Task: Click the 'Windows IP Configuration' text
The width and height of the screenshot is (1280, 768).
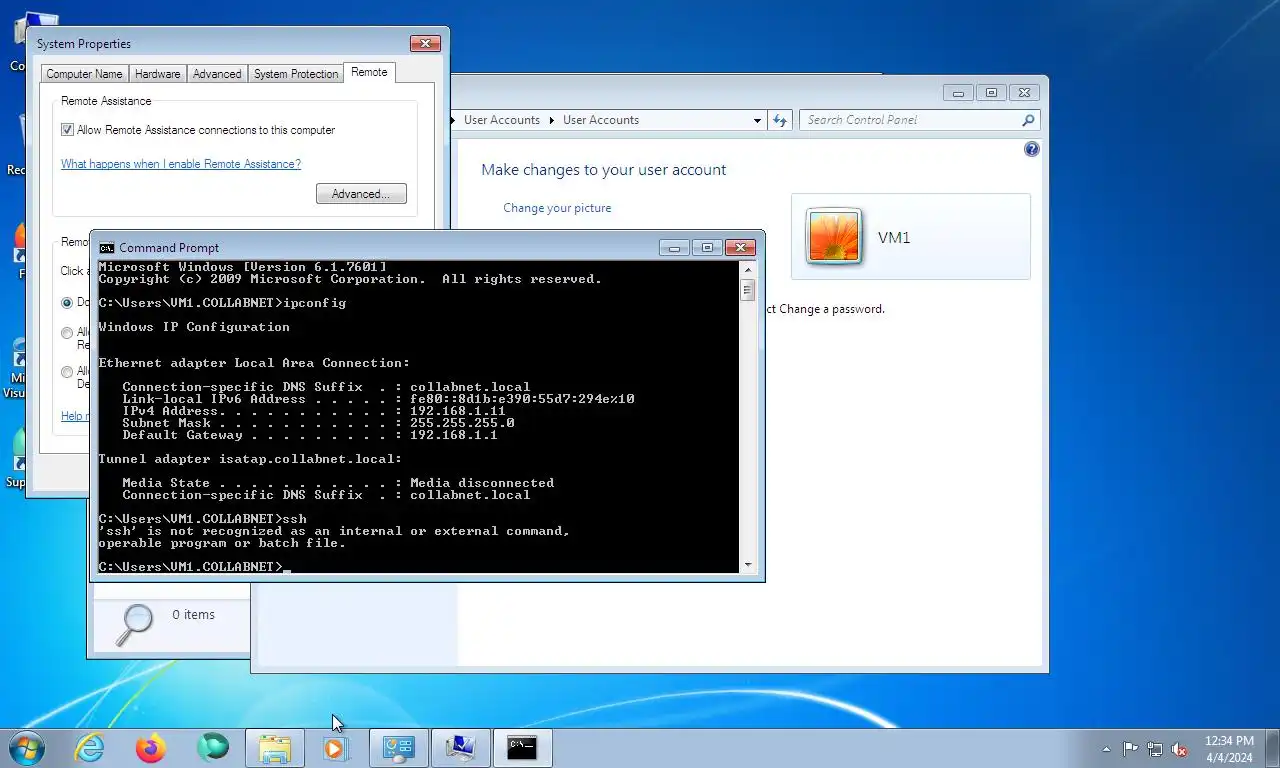Action: pyautogui.click(x=194, y=327)
